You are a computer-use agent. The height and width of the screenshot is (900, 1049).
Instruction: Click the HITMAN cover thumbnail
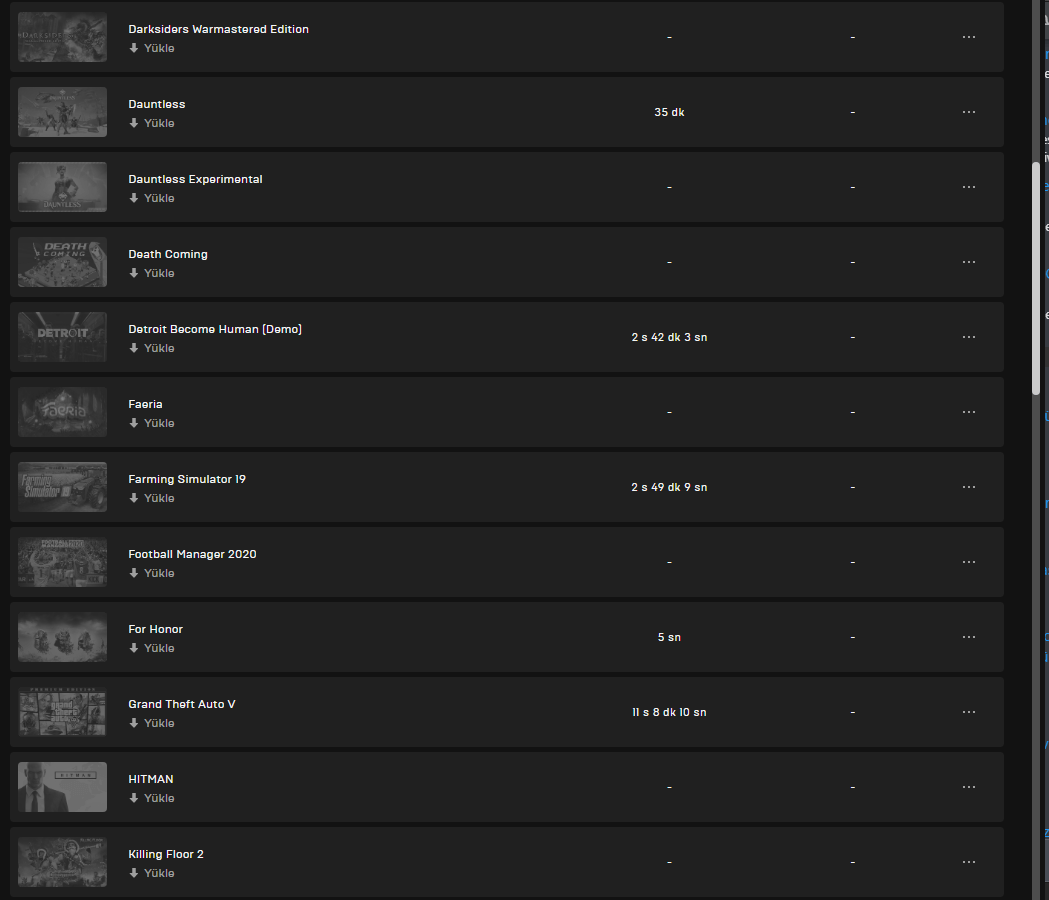point(62,787)
